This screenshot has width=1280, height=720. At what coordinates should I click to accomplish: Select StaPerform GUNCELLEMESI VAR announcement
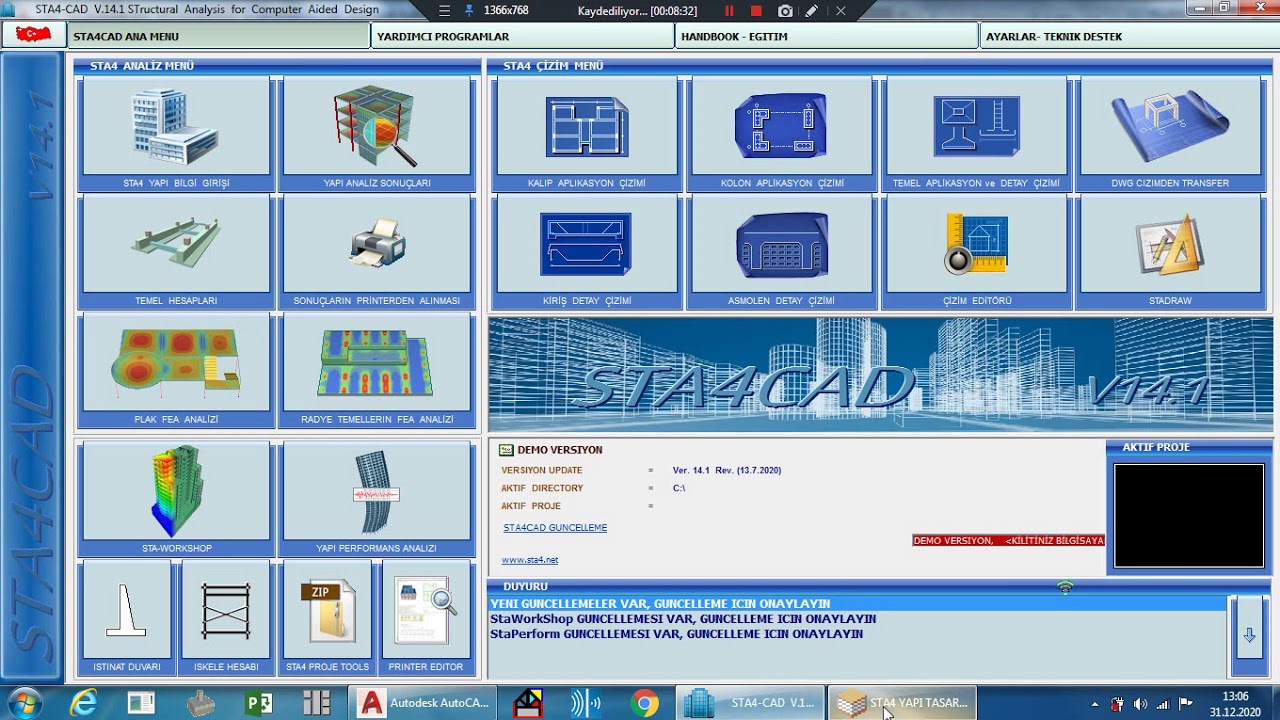[x=676, y=634]
